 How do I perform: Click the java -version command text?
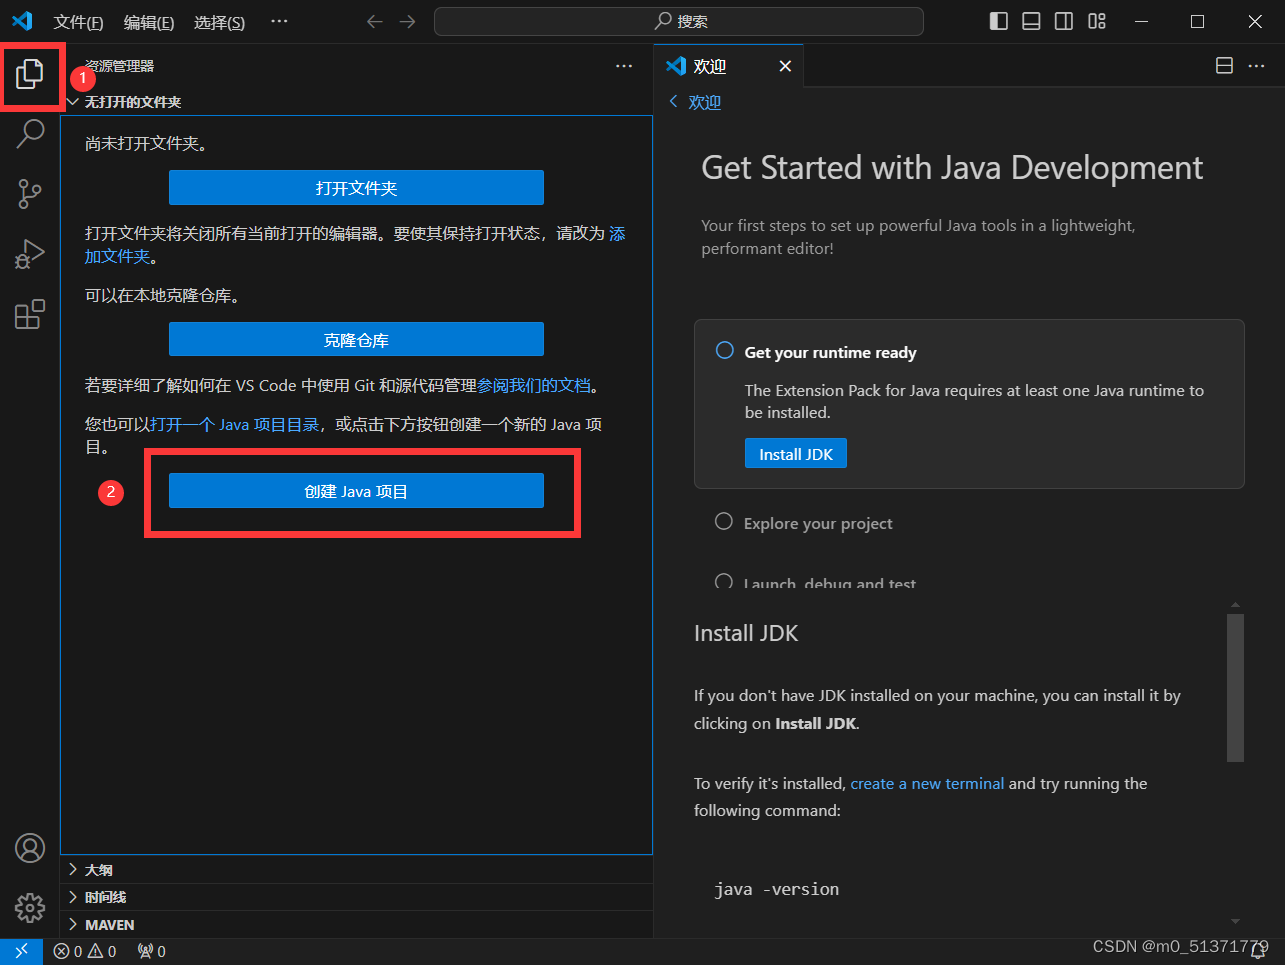777,889
